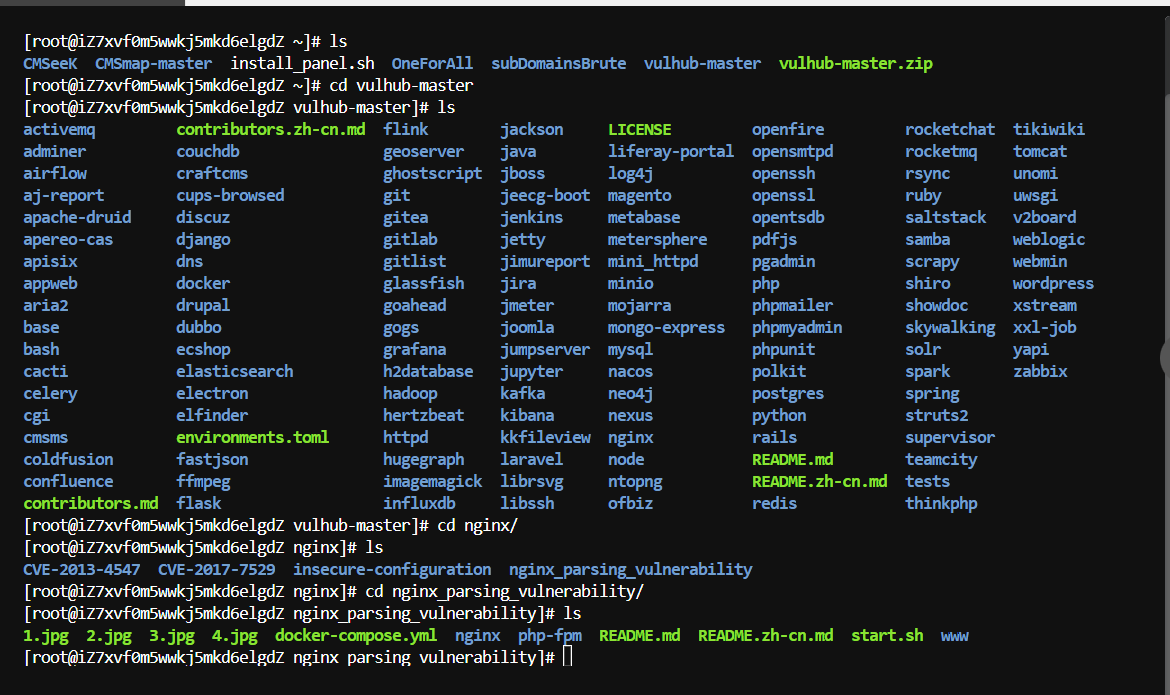The width and height of the screenshot is (1170, 695).
Task: Select the coldfusion directory entry
Action: pyautogui.click(x=68, y=460)
